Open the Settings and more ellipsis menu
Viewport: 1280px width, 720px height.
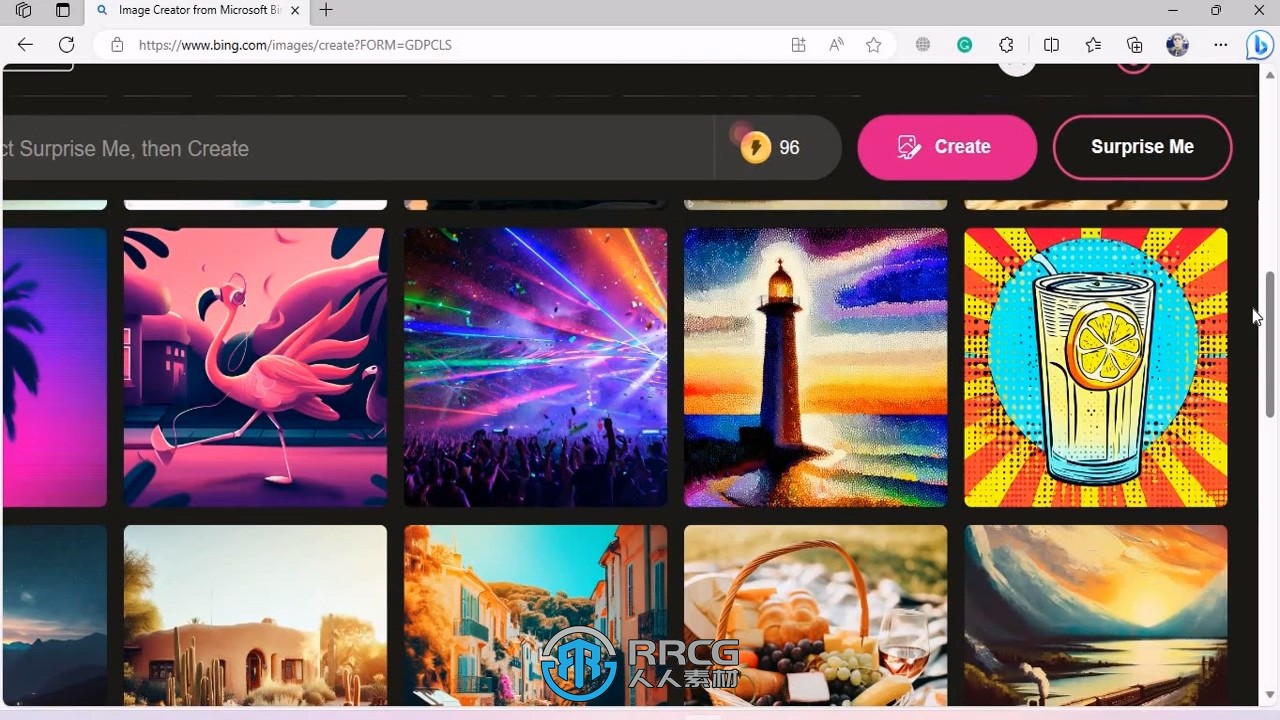1220,45
